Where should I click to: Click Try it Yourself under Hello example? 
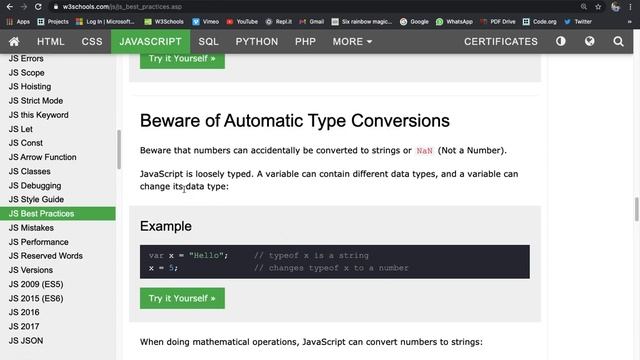click(182, 298)
